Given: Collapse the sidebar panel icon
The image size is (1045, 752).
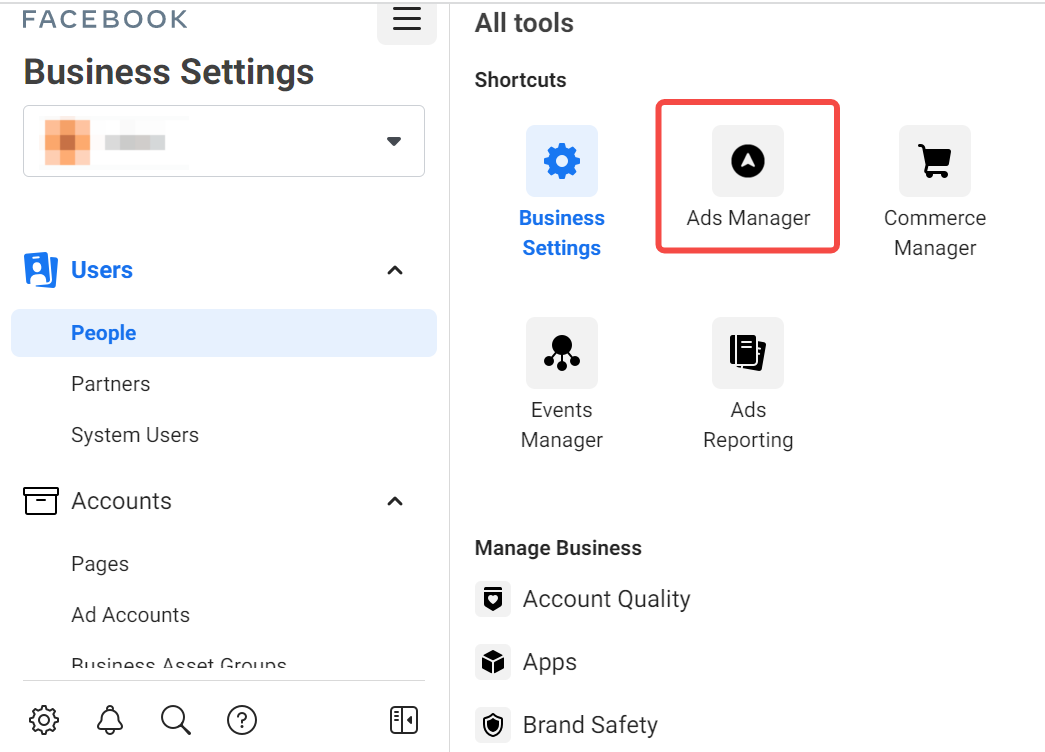Looking at the screenshot, I should click(404, 720).
